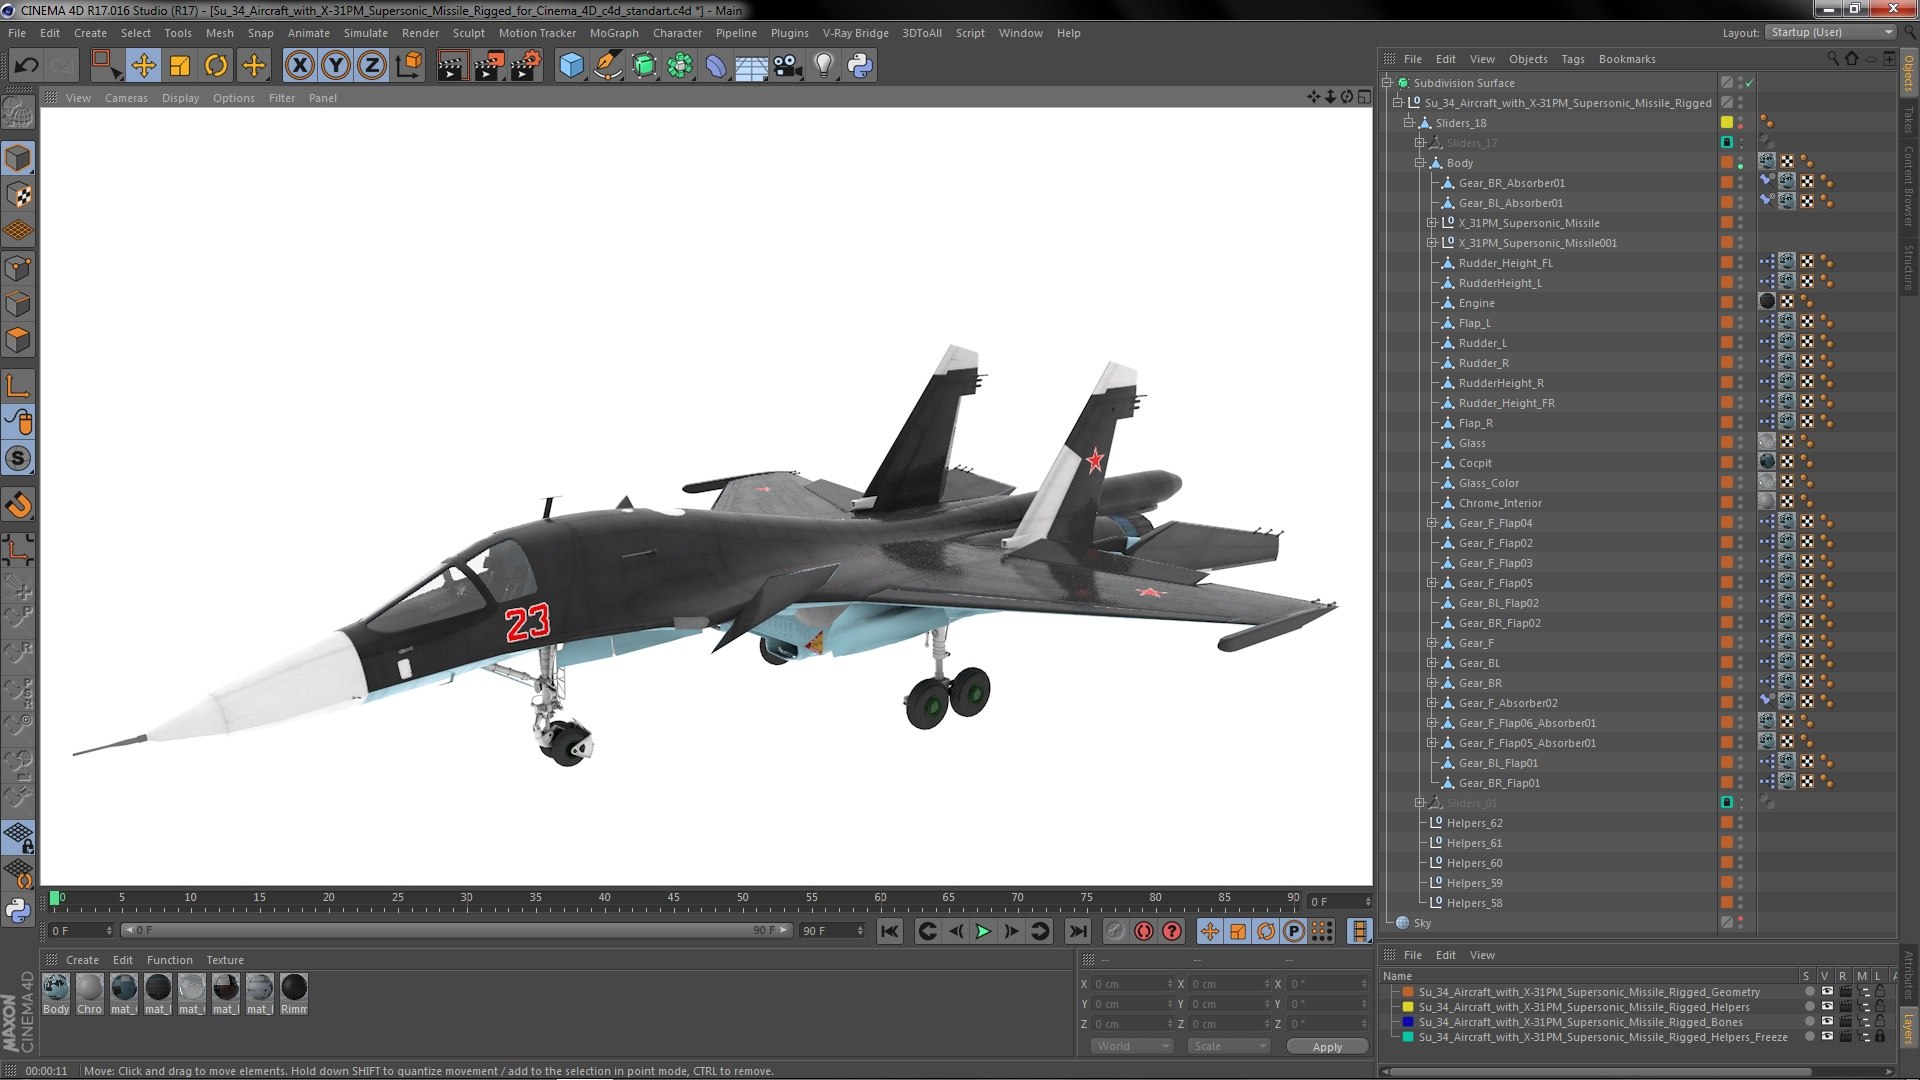Image resolution: width=1920 pixels, height=1080 pixels.
Task: Click blue color swatch of Rigged_Bones layer
Action: coord(1408,1022)
